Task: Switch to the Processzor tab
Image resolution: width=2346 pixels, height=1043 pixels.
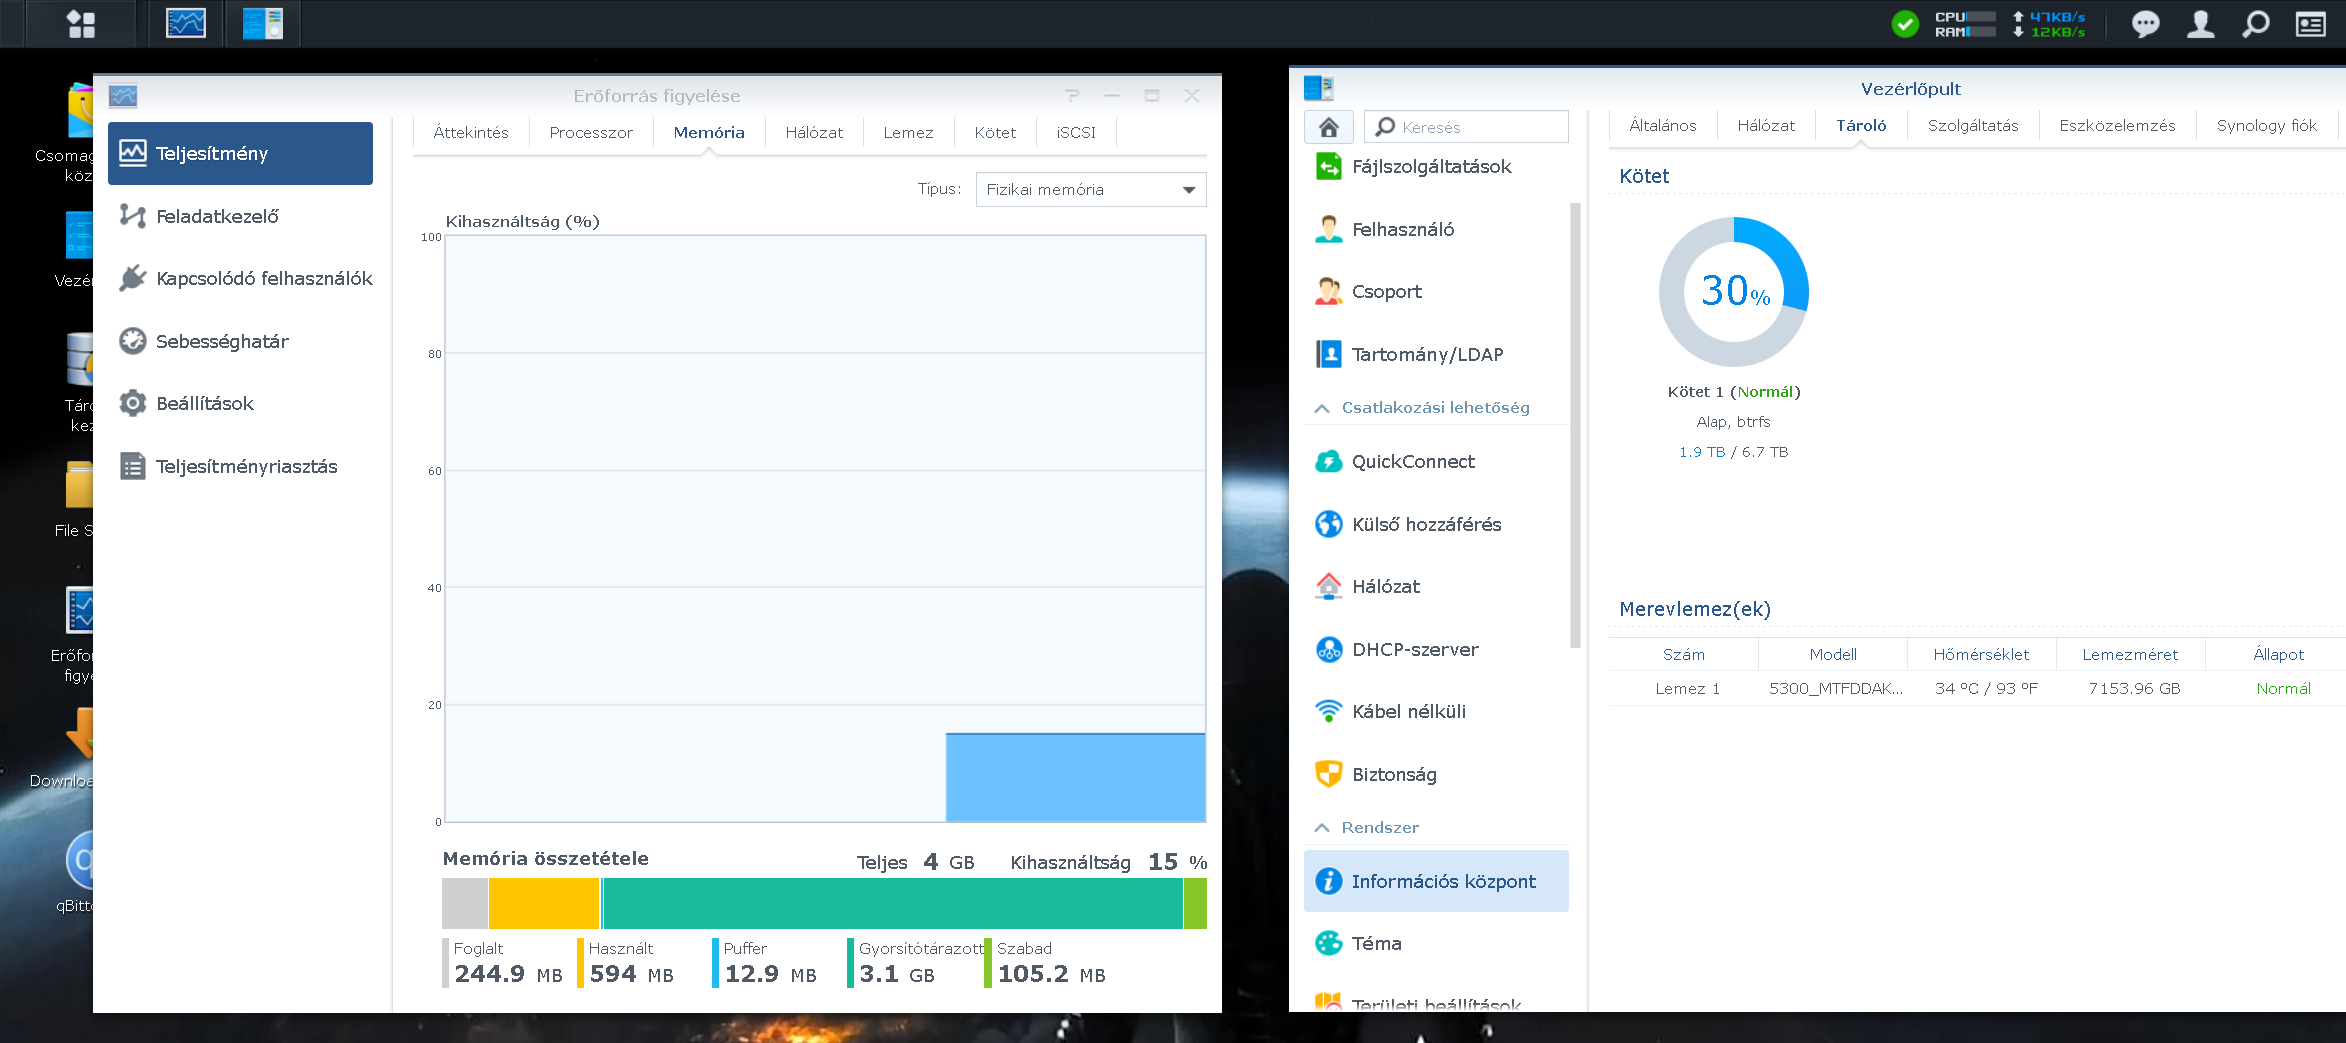Action: pyautogui.click(x=590, y=132)
